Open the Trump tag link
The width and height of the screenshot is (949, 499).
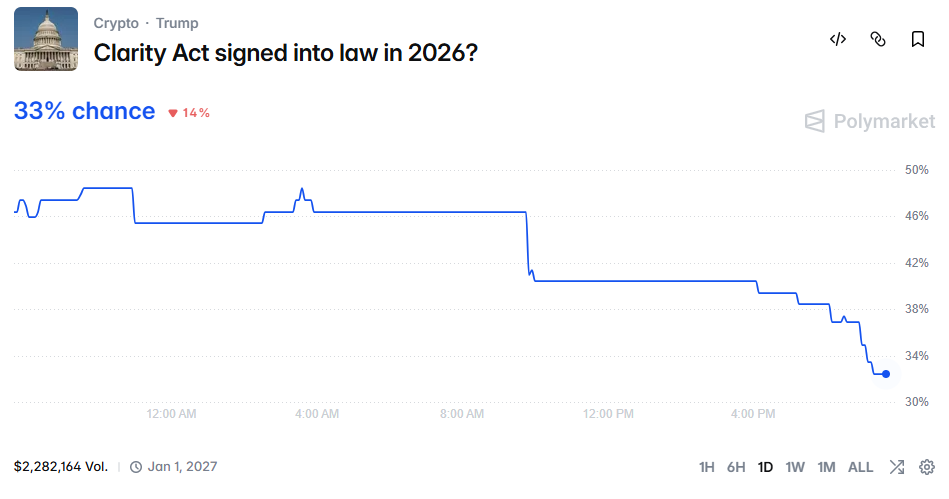(x=177, y=23)
